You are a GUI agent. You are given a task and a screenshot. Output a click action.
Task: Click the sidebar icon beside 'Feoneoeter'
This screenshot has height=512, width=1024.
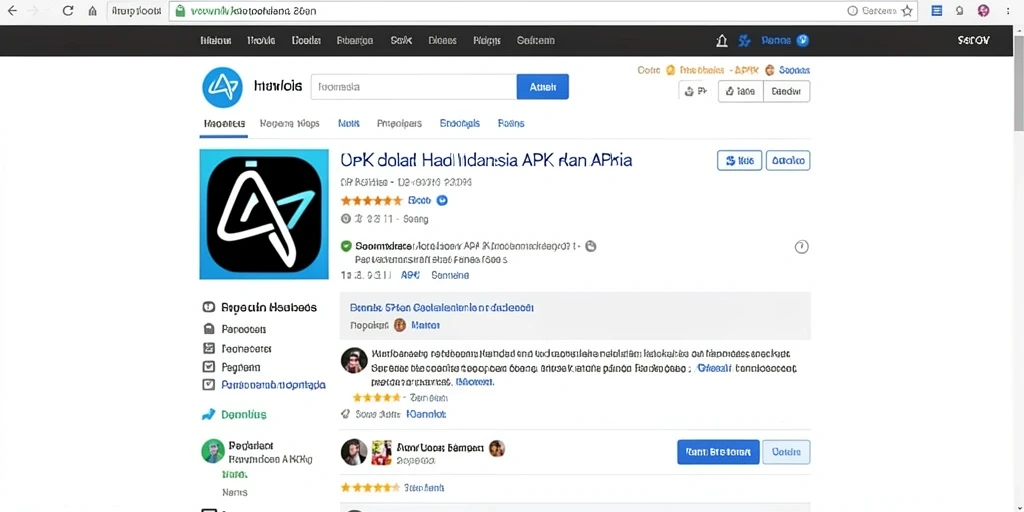click(x=209, y=348)
